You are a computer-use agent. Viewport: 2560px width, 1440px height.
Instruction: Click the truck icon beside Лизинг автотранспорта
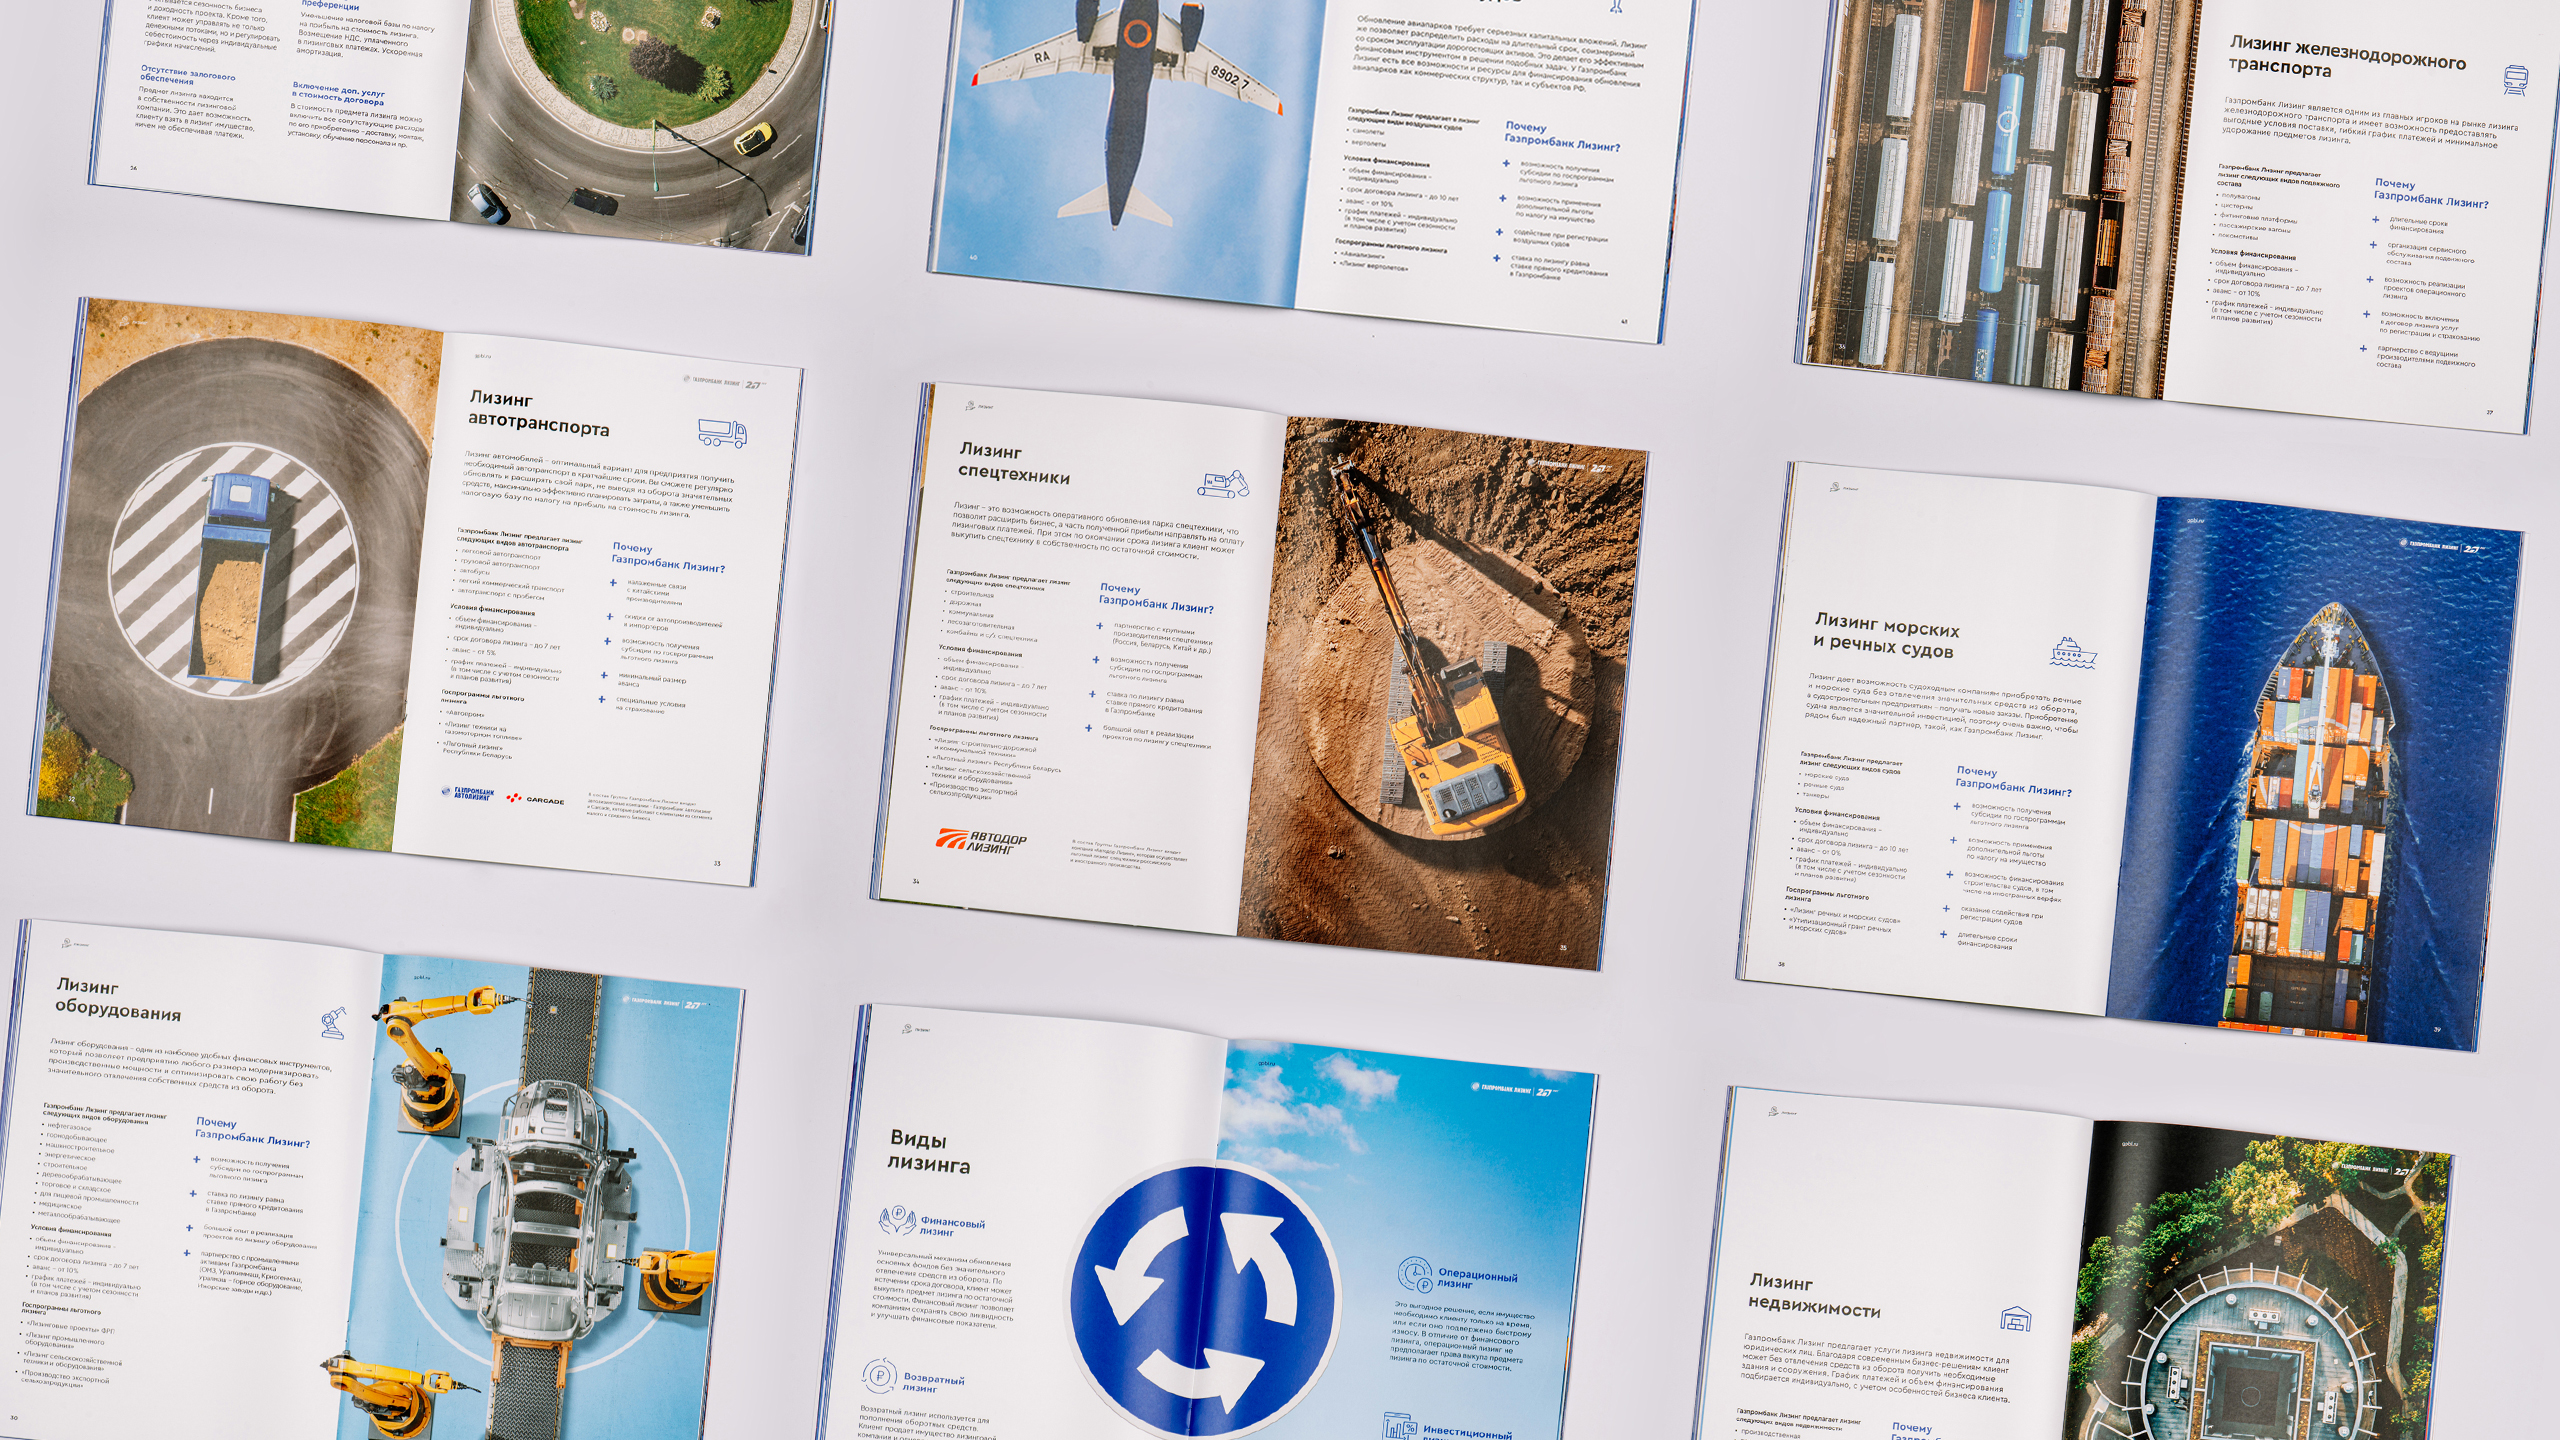click(x=722, y=433)
